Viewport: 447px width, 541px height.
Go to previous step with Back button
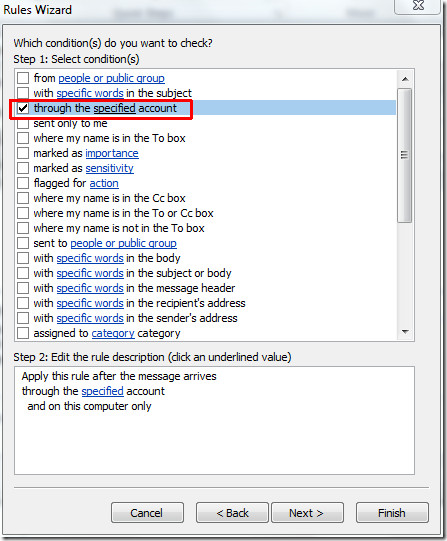[232, 513]
